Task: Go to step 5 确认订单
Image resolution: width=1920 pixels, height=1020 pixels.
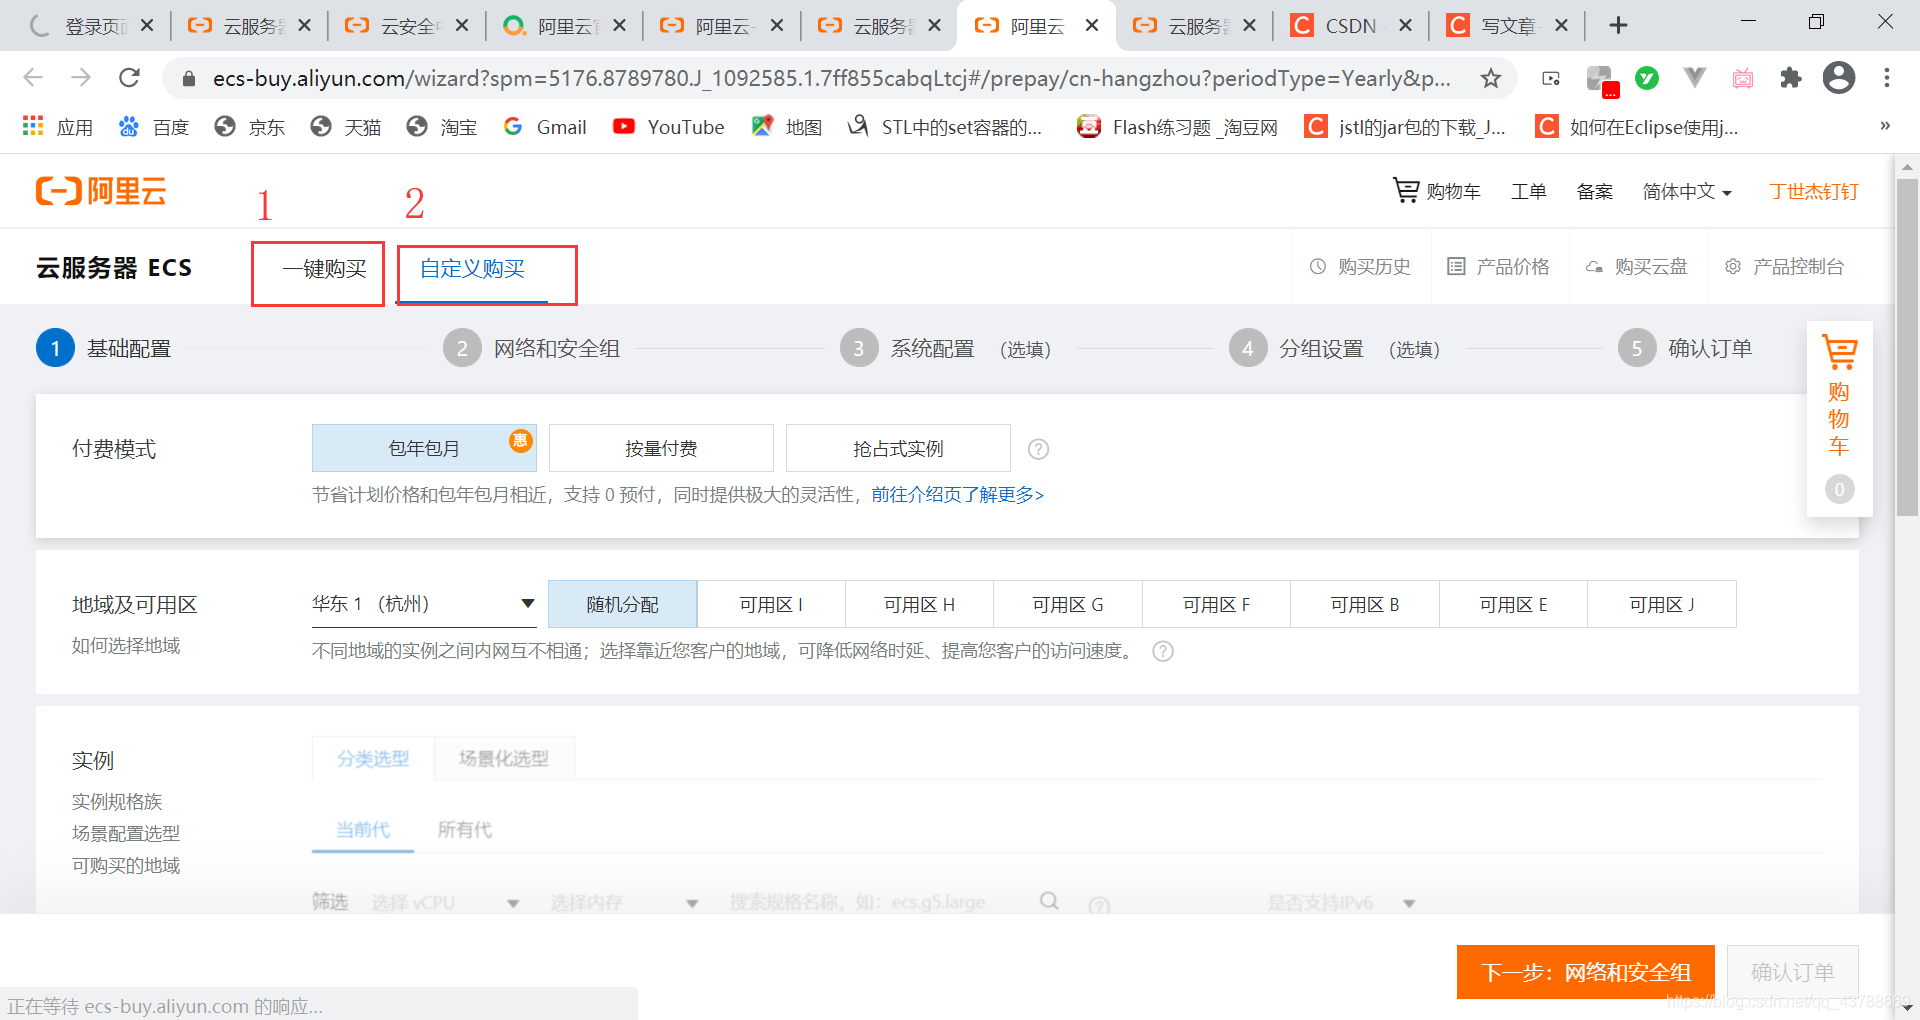Action: click(1685, 348)
